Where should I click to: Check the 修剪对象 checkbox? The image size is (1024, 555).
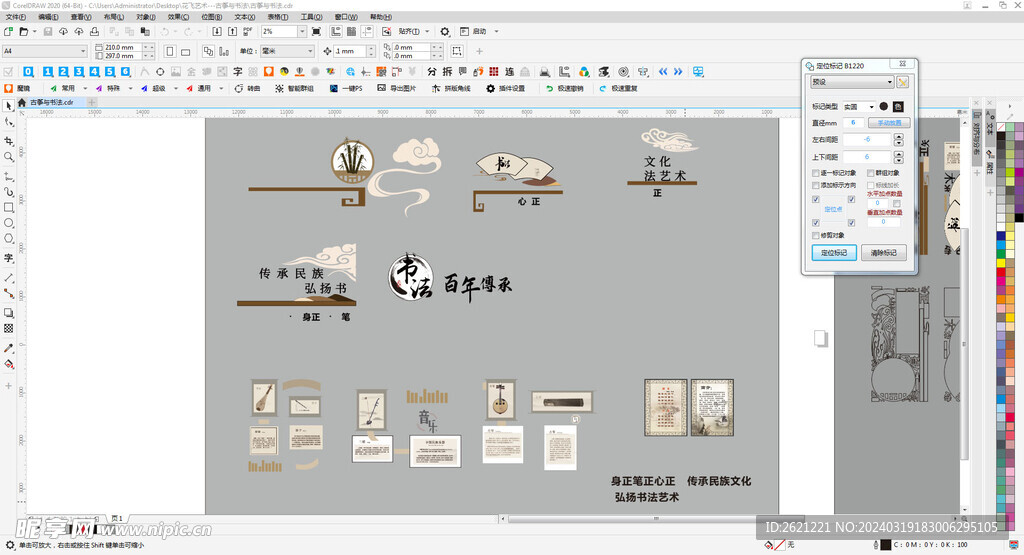[x=816, y=235]
